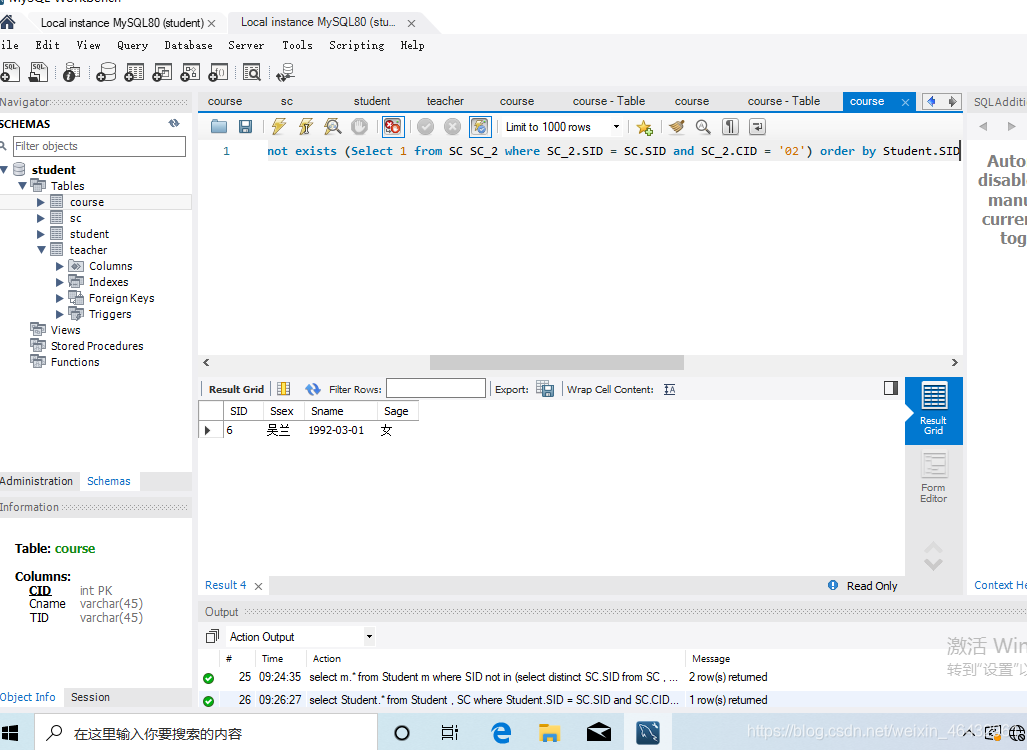Execute the query with lightning bolt icon
The image size is (1027, 750).
[x=279, y=126]
